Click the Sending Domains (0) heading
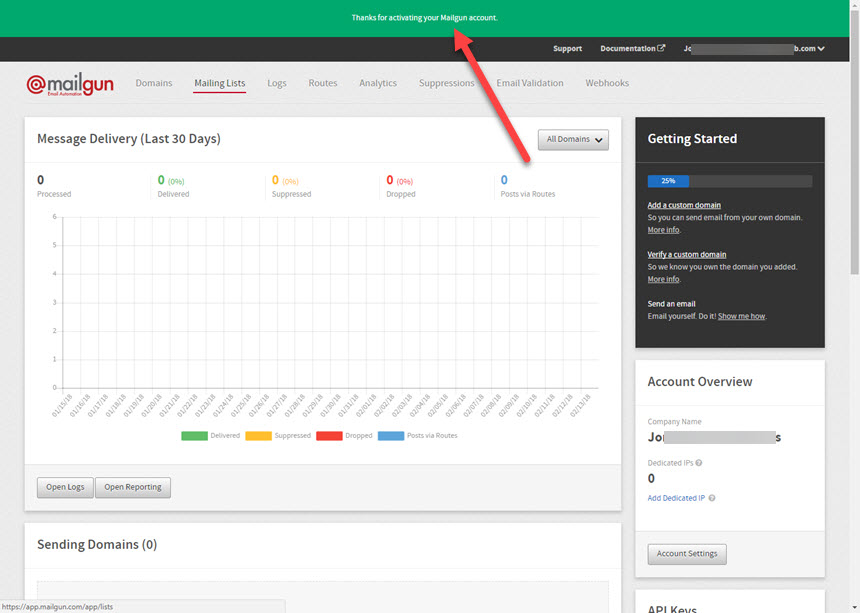 pyautogui.click(x=97, y=544)
